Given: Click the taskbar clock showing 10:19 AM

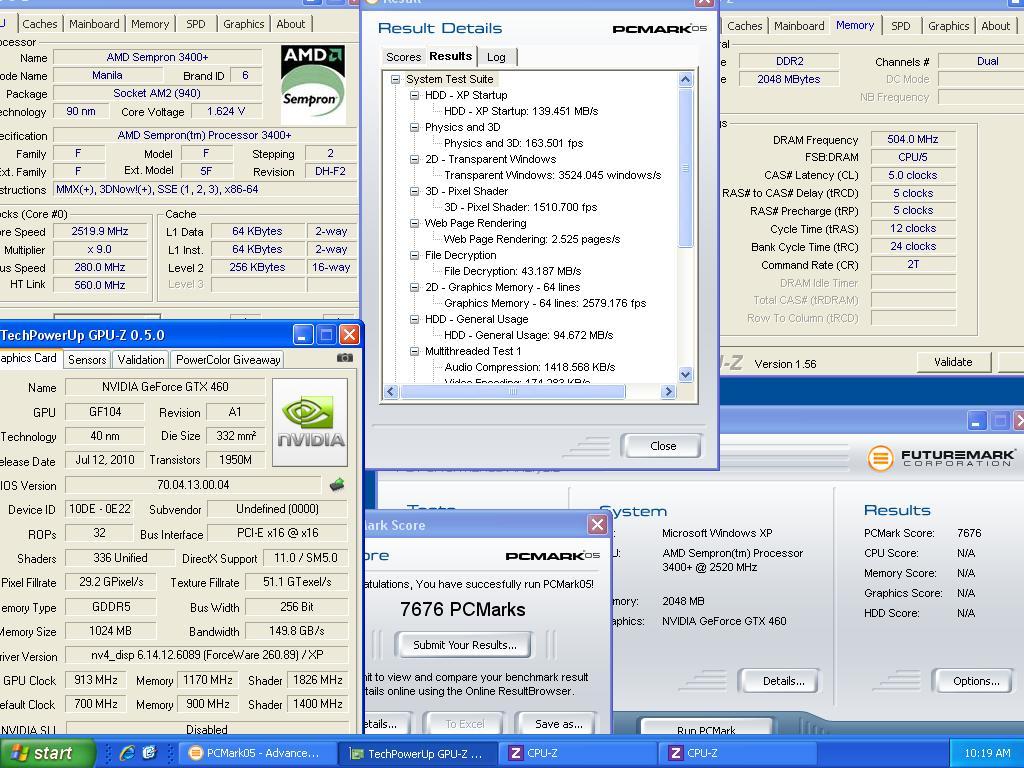Looking at the screenshot, I should [987, 753].
